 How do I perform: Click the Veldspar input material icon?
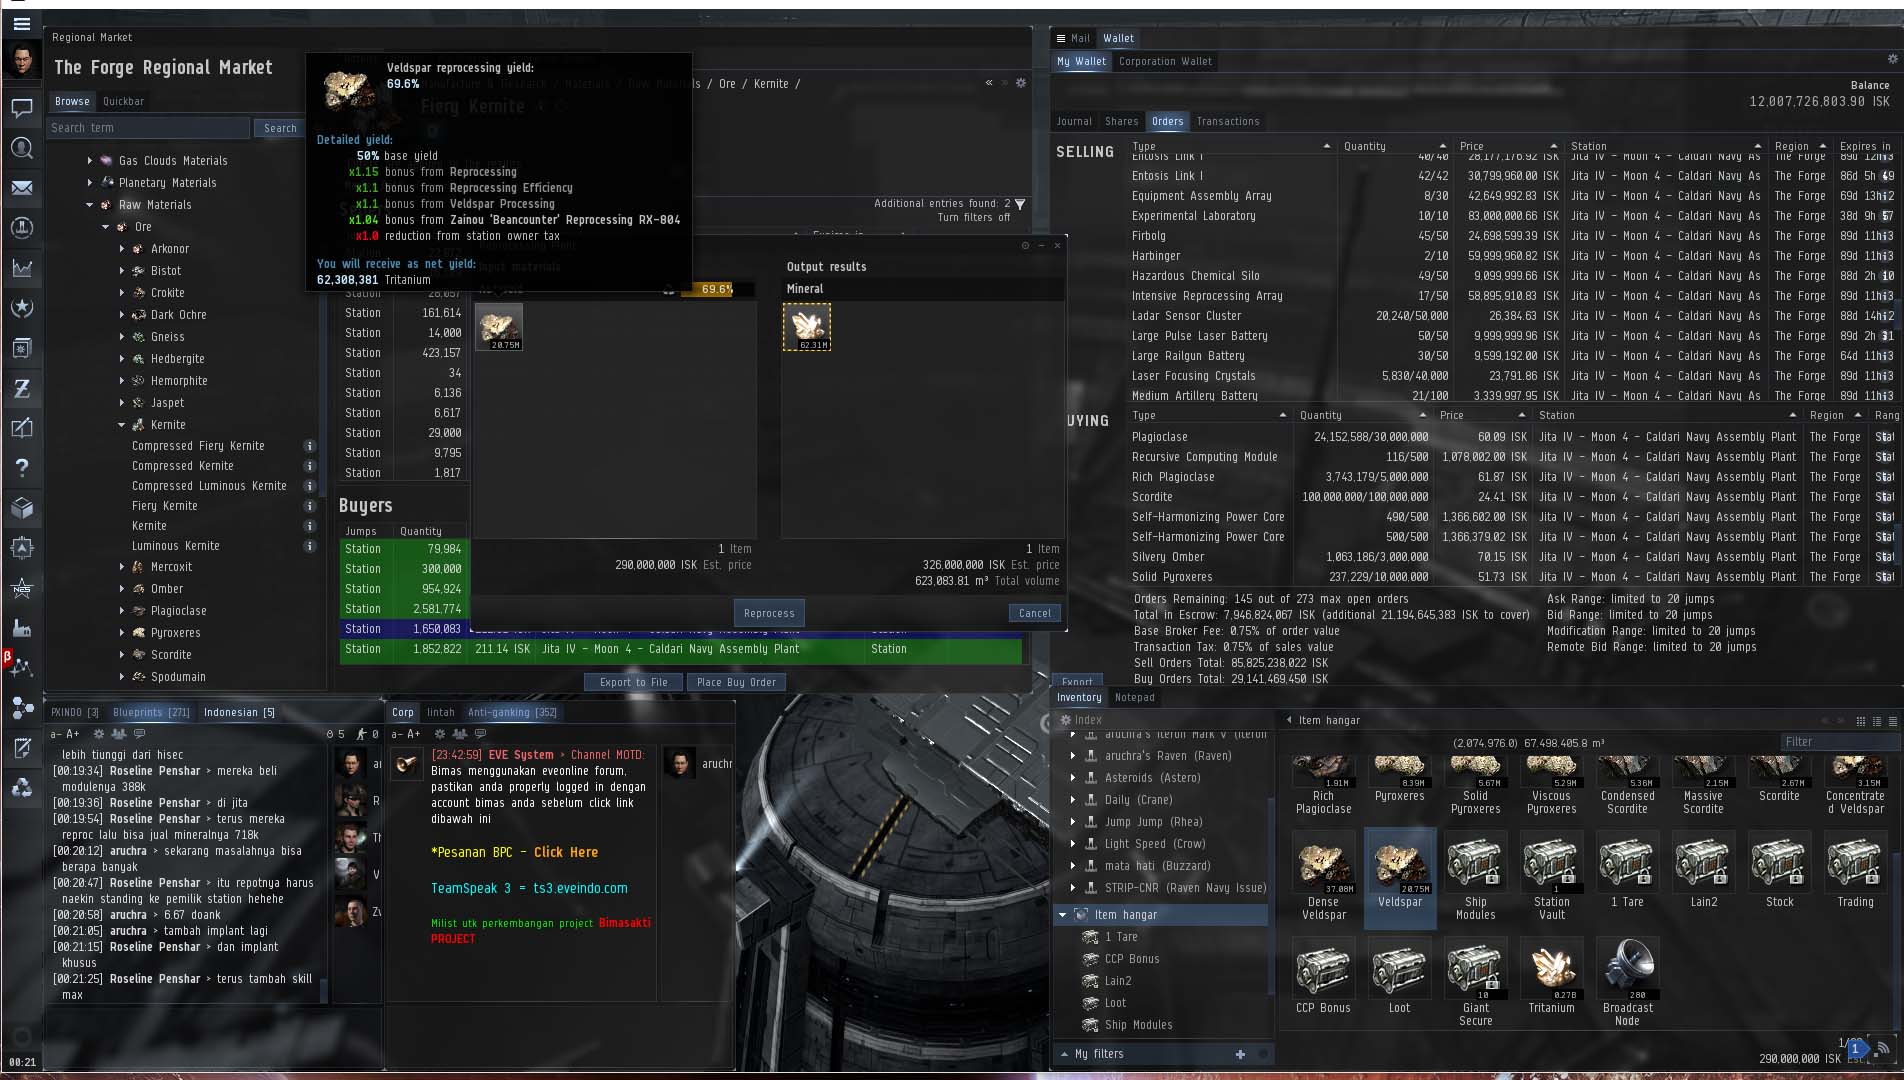(x=499, y=327)
